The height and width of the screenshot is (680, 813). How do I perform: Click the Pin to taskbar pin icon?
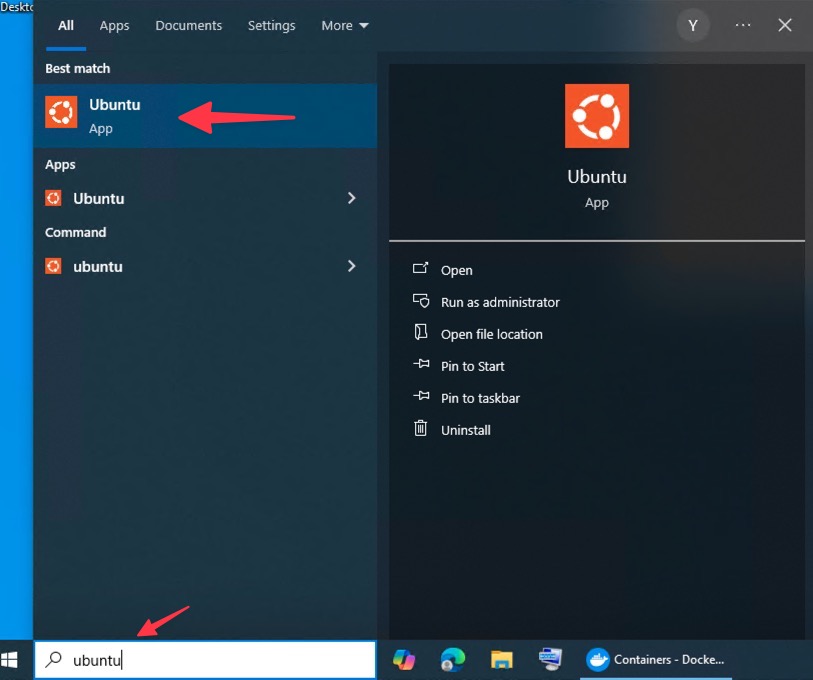coord(421,396)
